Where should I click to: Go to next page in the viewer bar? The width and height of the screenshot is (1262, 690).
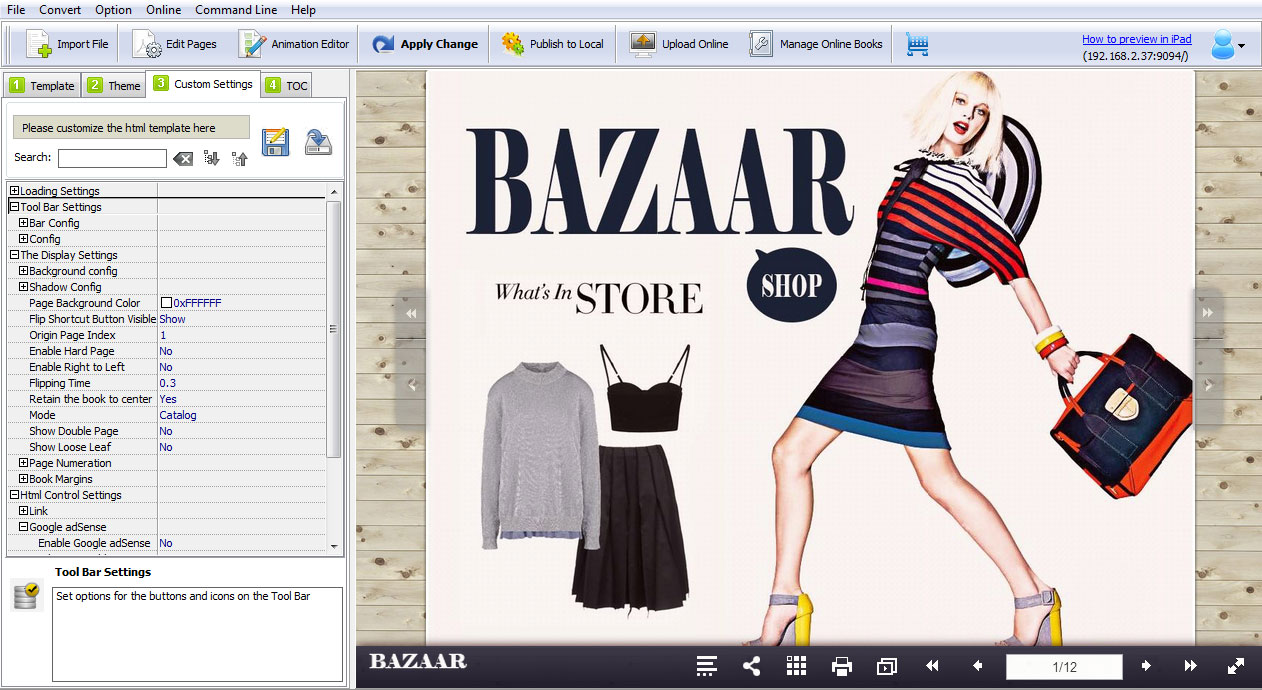[1146, 666]
